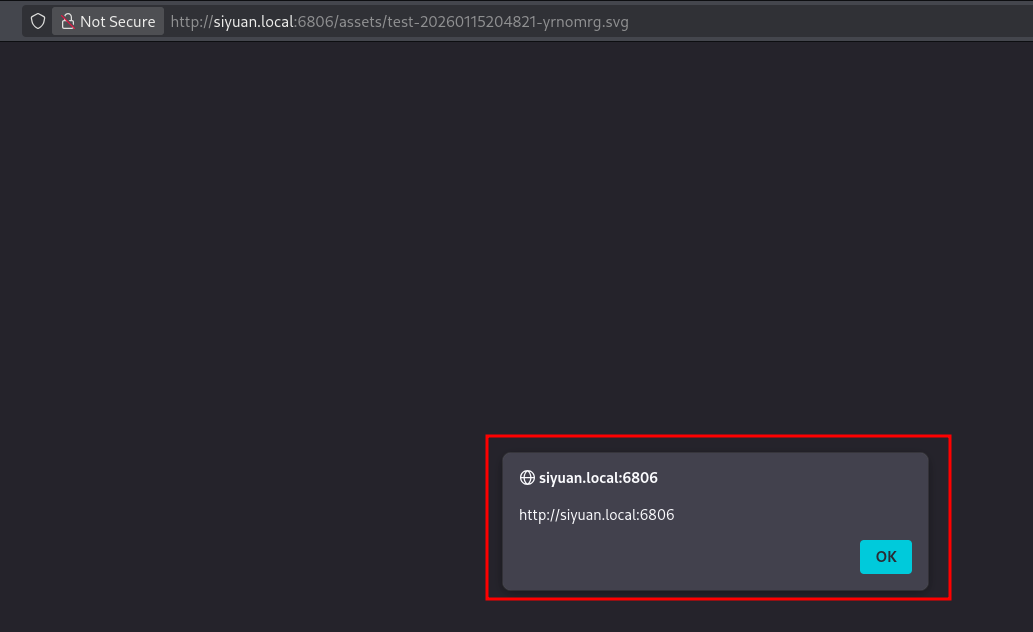Click the crossed-out padlock security icon
1033x632 pixels.
[68, 21]
